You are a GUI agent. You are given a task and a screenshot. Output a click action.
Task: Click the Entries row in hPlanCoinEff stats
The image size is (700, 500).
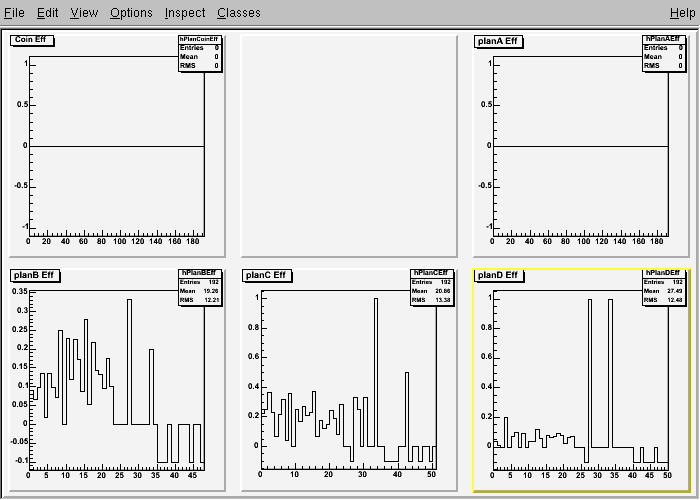pos(200,48)
